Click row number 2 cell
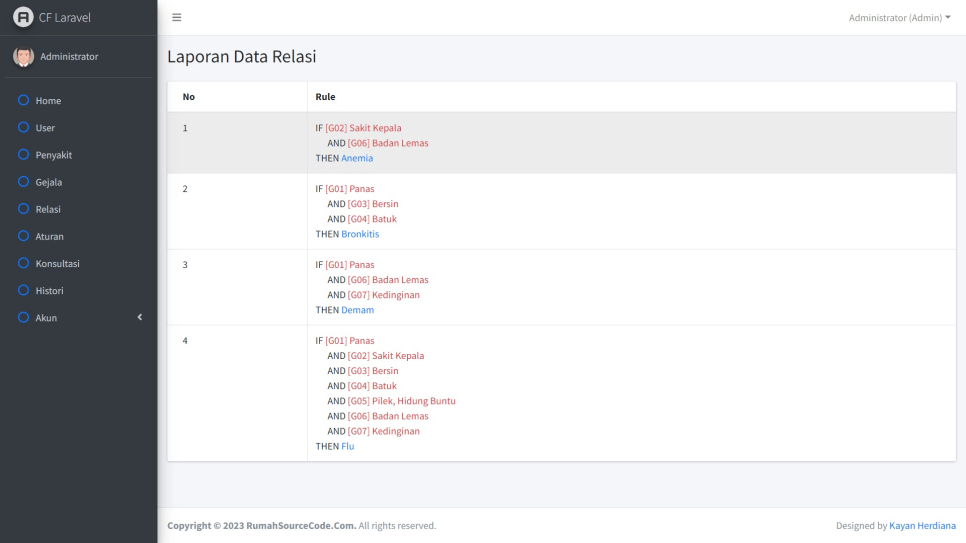The width and height of the screenshot is (966, 543). click(x=237, y=211)
